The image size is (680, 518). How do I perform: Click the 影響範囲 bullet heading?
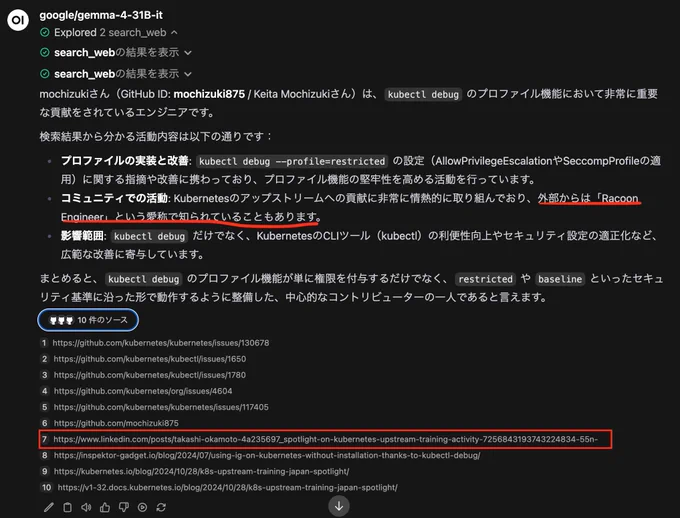point(82,236)
